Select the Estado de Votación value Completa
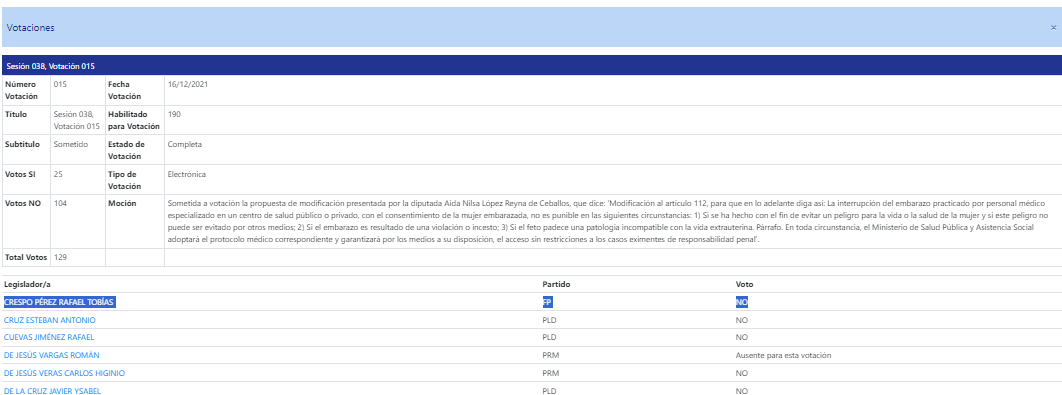1062x395 pixels. click(x=185, y=144)
